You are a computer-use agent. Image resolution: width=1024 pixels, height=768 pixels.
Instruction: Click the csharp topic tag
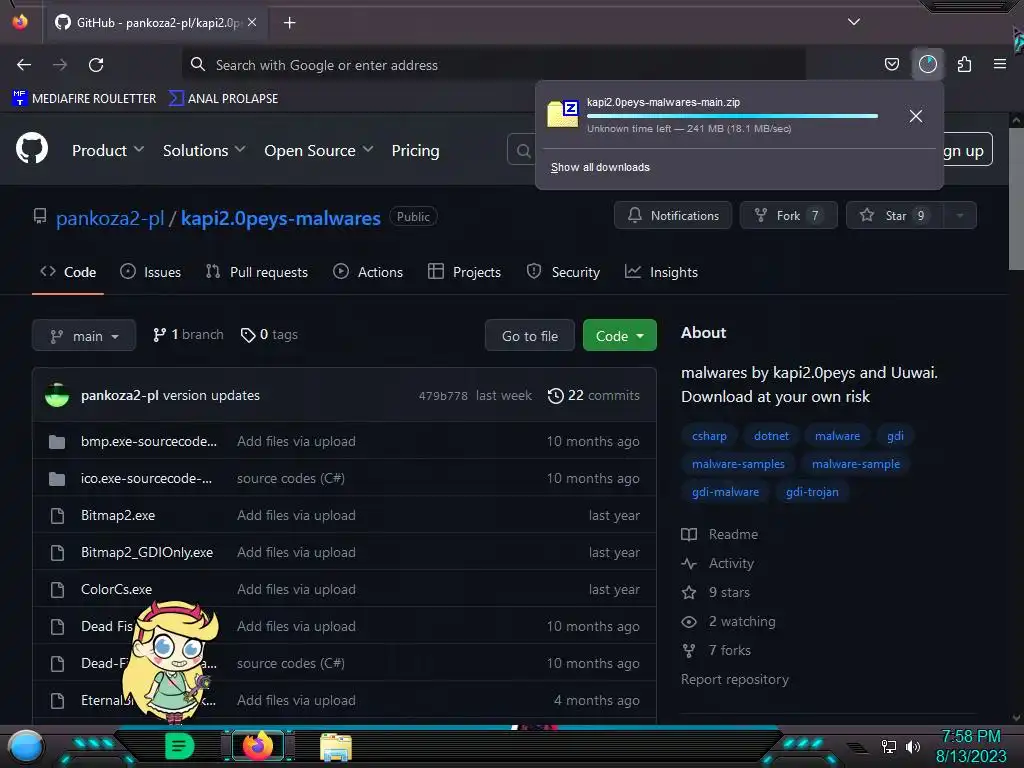tap(709, 436)
